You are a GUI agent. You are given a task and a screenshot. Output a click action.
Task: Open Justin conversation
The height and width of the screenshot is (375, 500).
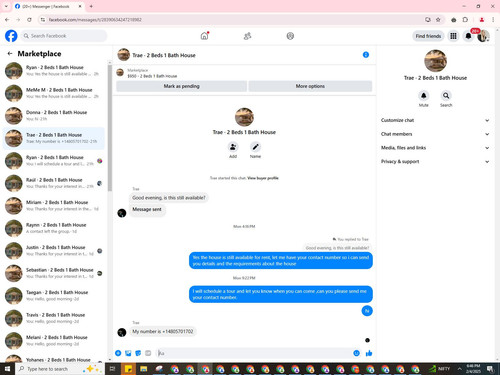click(x=53, y=251)
